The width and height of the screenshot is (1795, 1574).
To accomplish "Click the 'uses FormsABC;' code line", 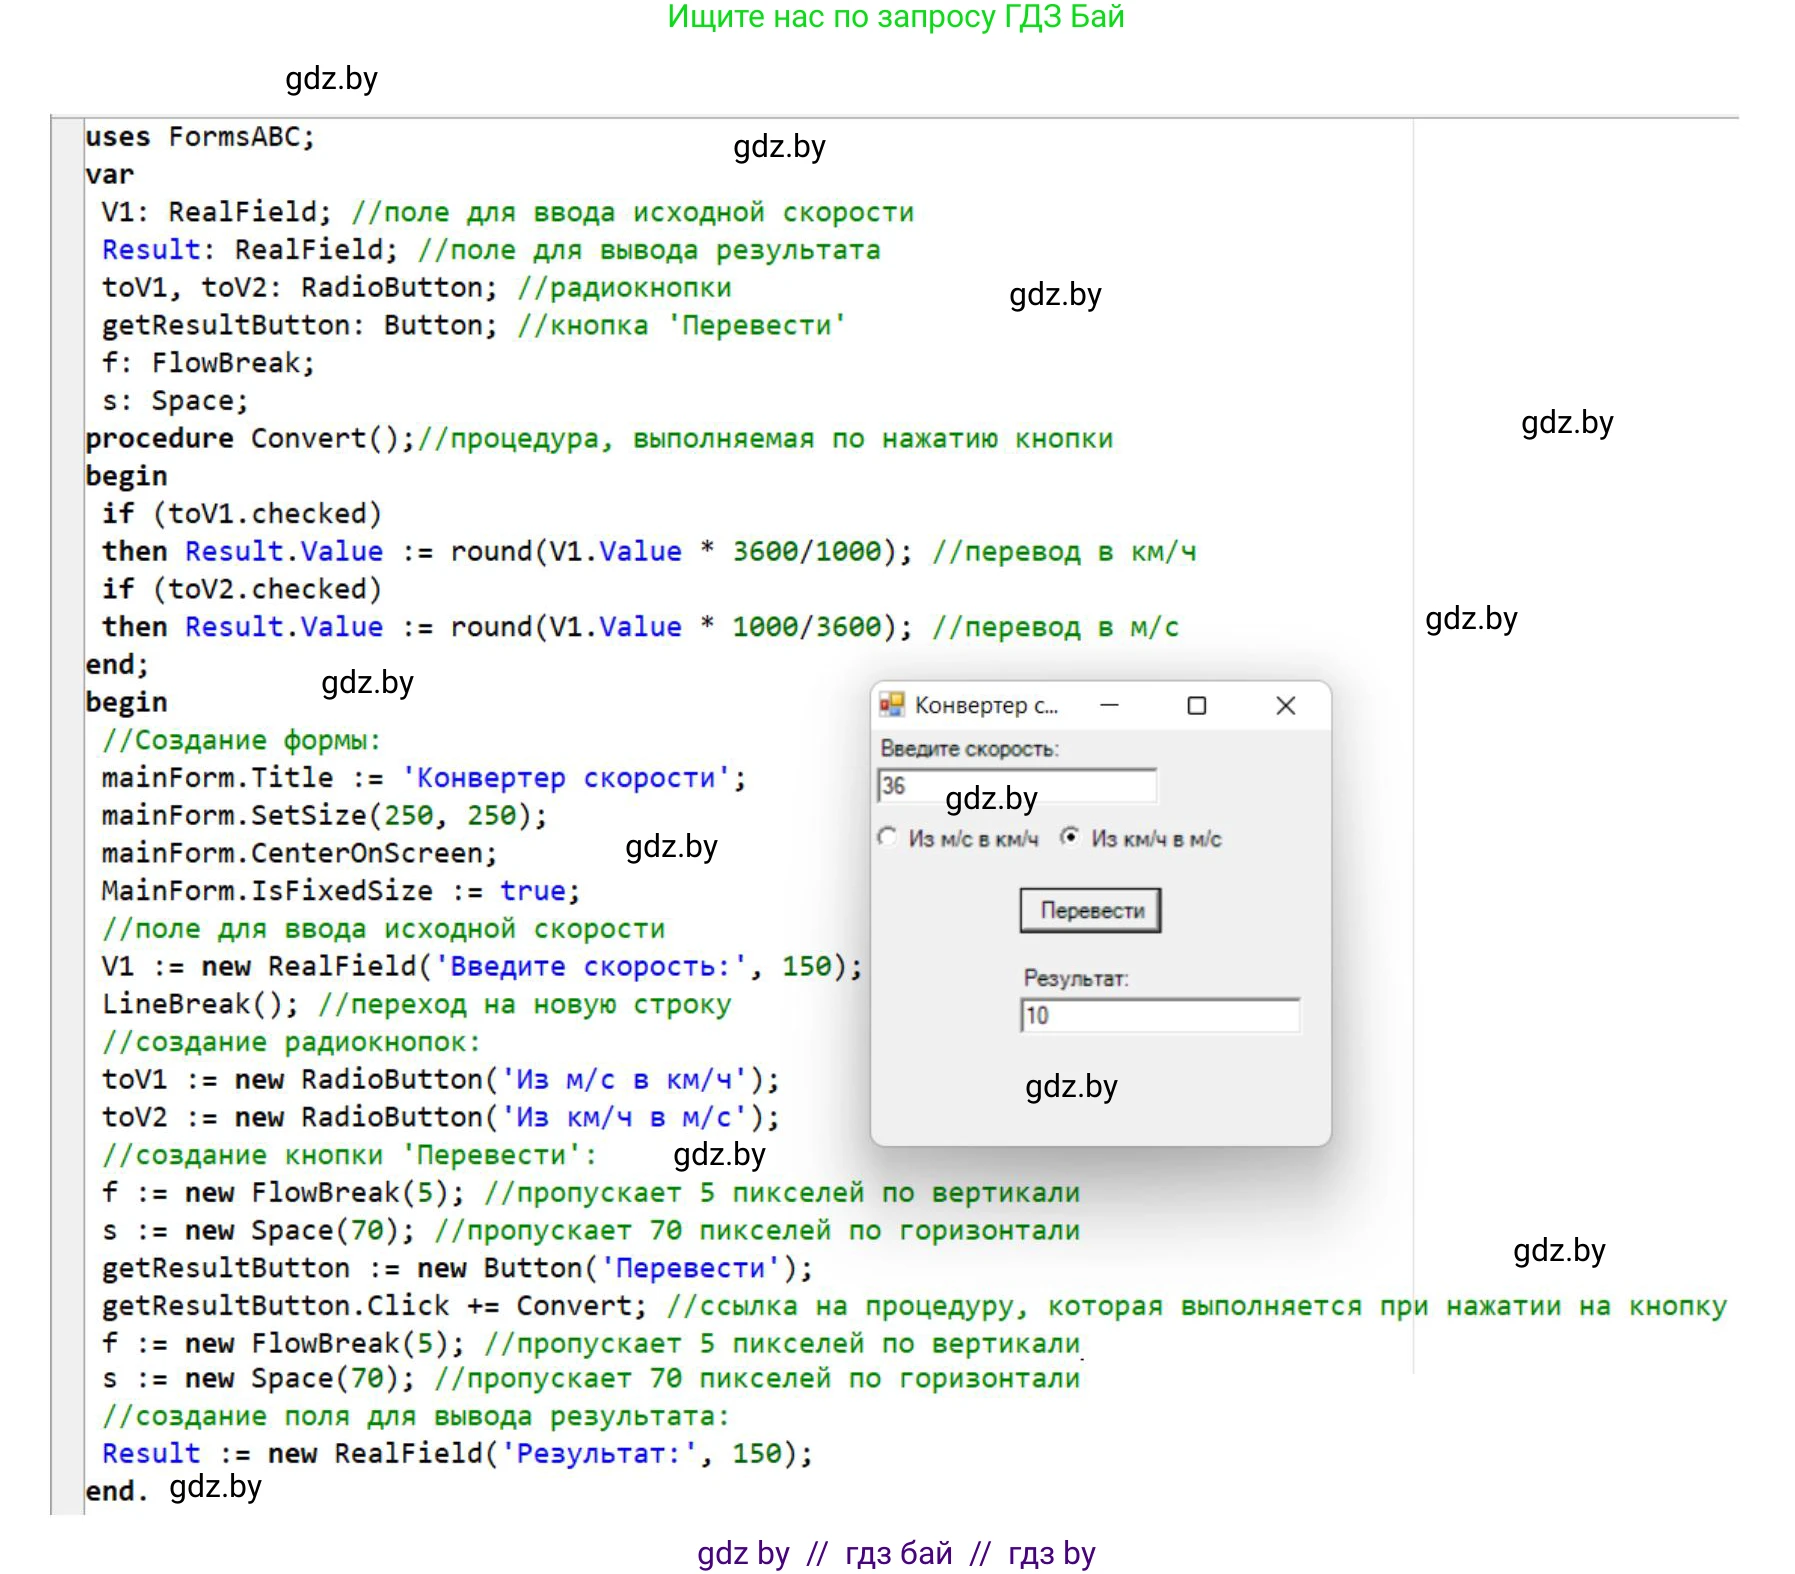I will click(200, 137).
